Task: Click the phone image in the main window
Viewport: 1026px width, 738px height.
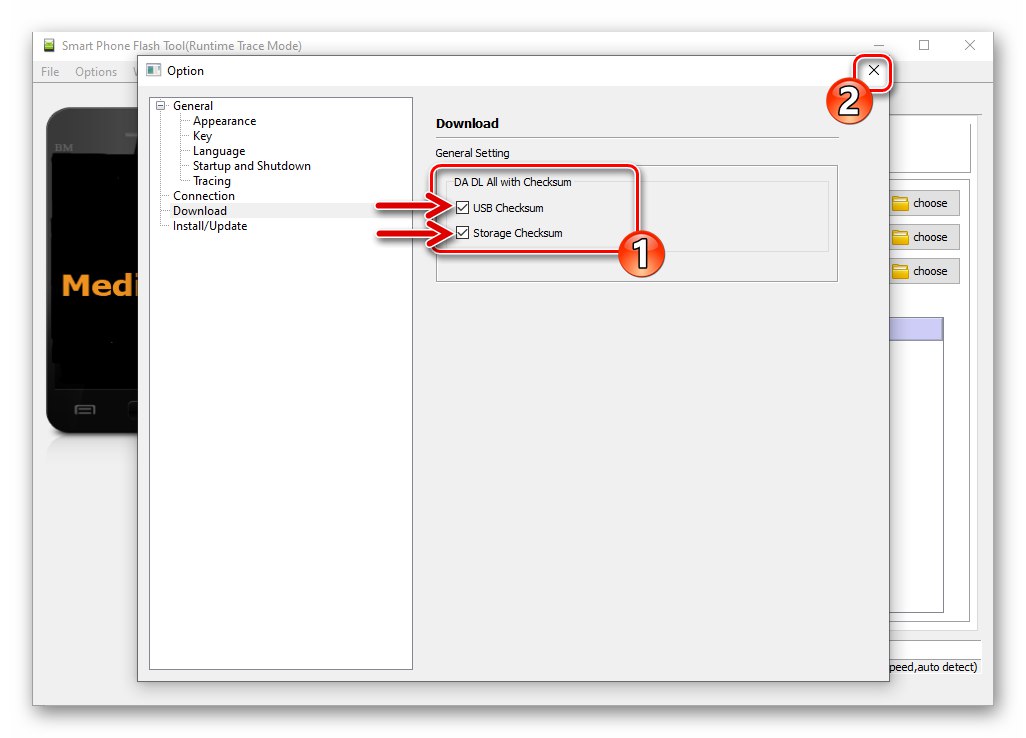Action: 92,270
